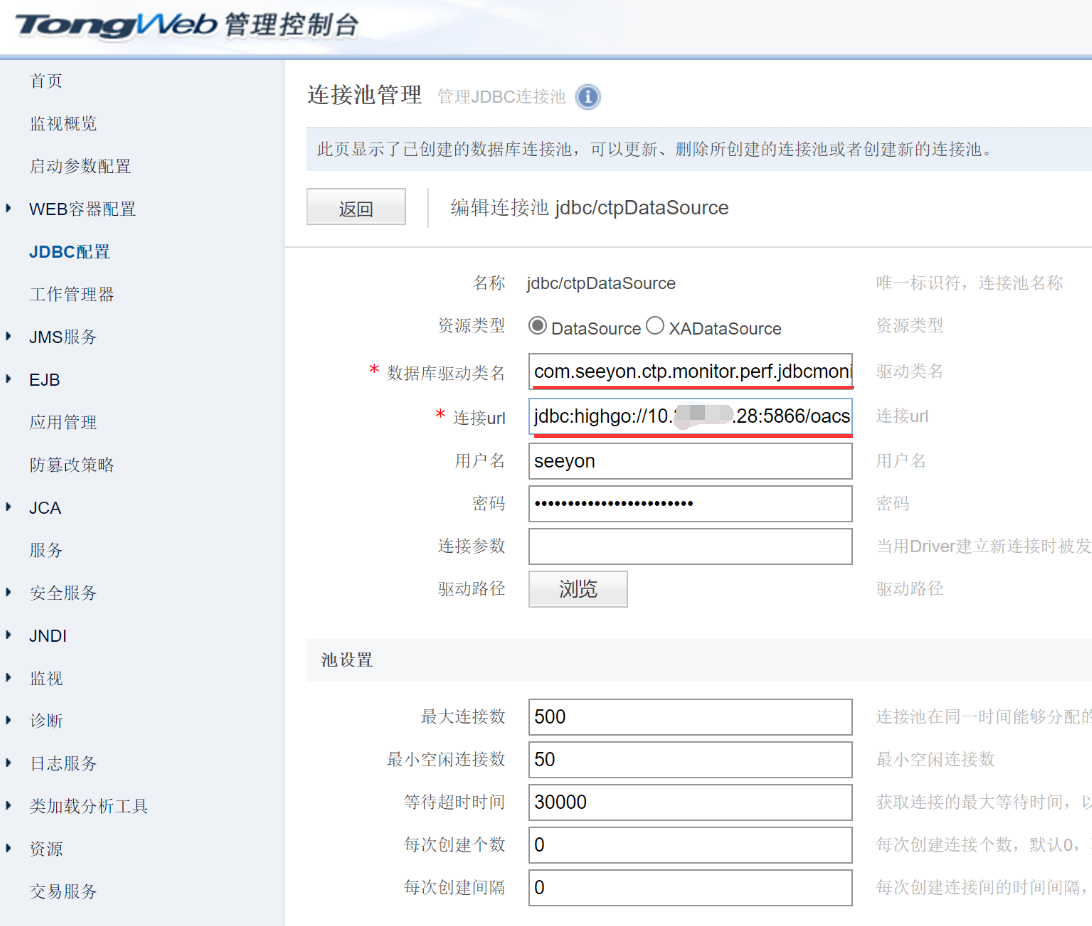Click the TongWeb 管理控制台 logo

[x=187, y=25]
